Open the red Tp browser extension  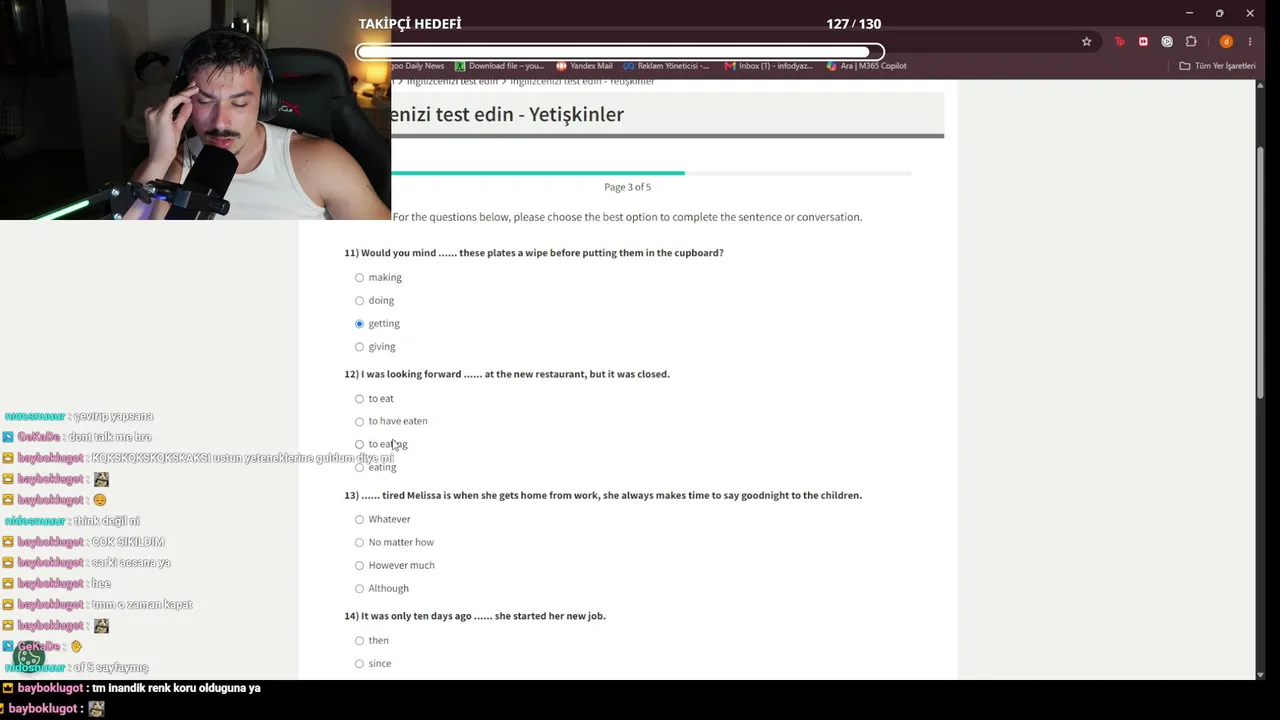(1119, 42)
